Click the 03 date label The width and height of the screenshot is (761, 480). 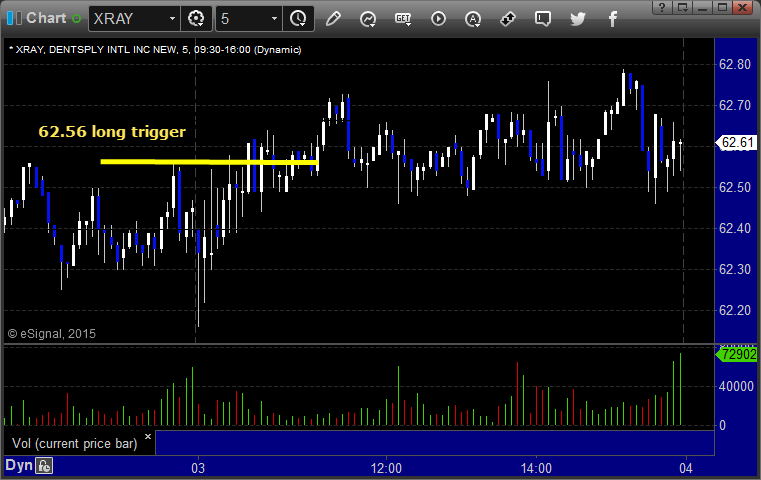tap(198, 468)
